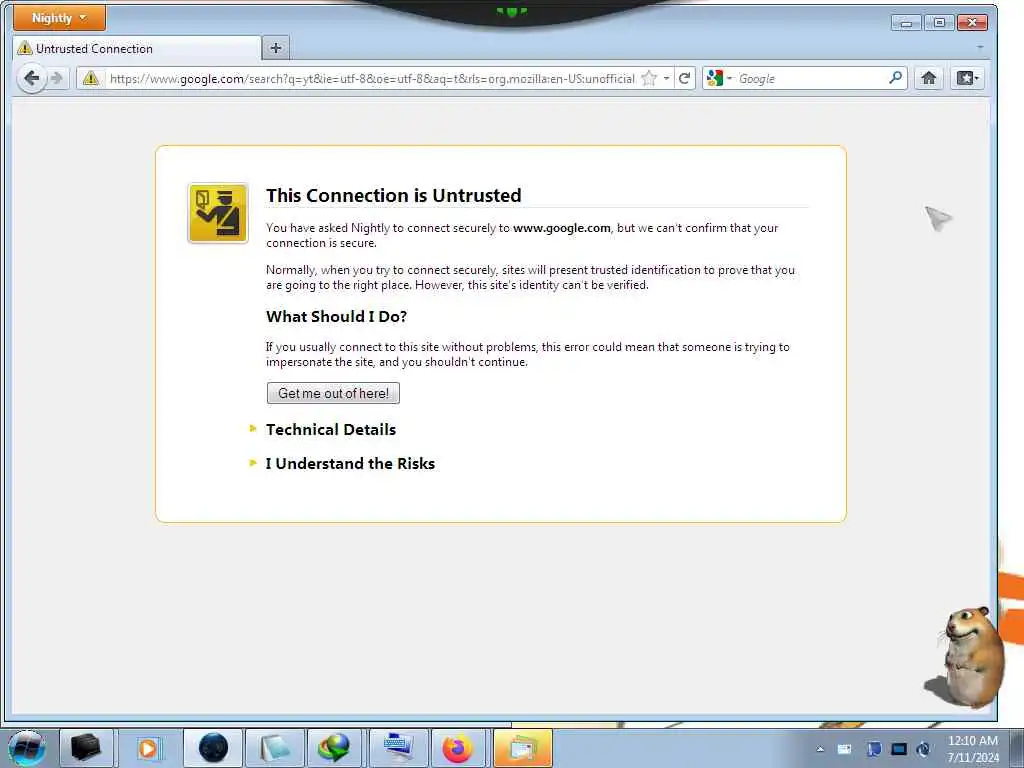Viewport: 1024px width, 768px height.
Task: Reload the page with refresh icon
Action: pyautogui.click(x=684, y=78)
